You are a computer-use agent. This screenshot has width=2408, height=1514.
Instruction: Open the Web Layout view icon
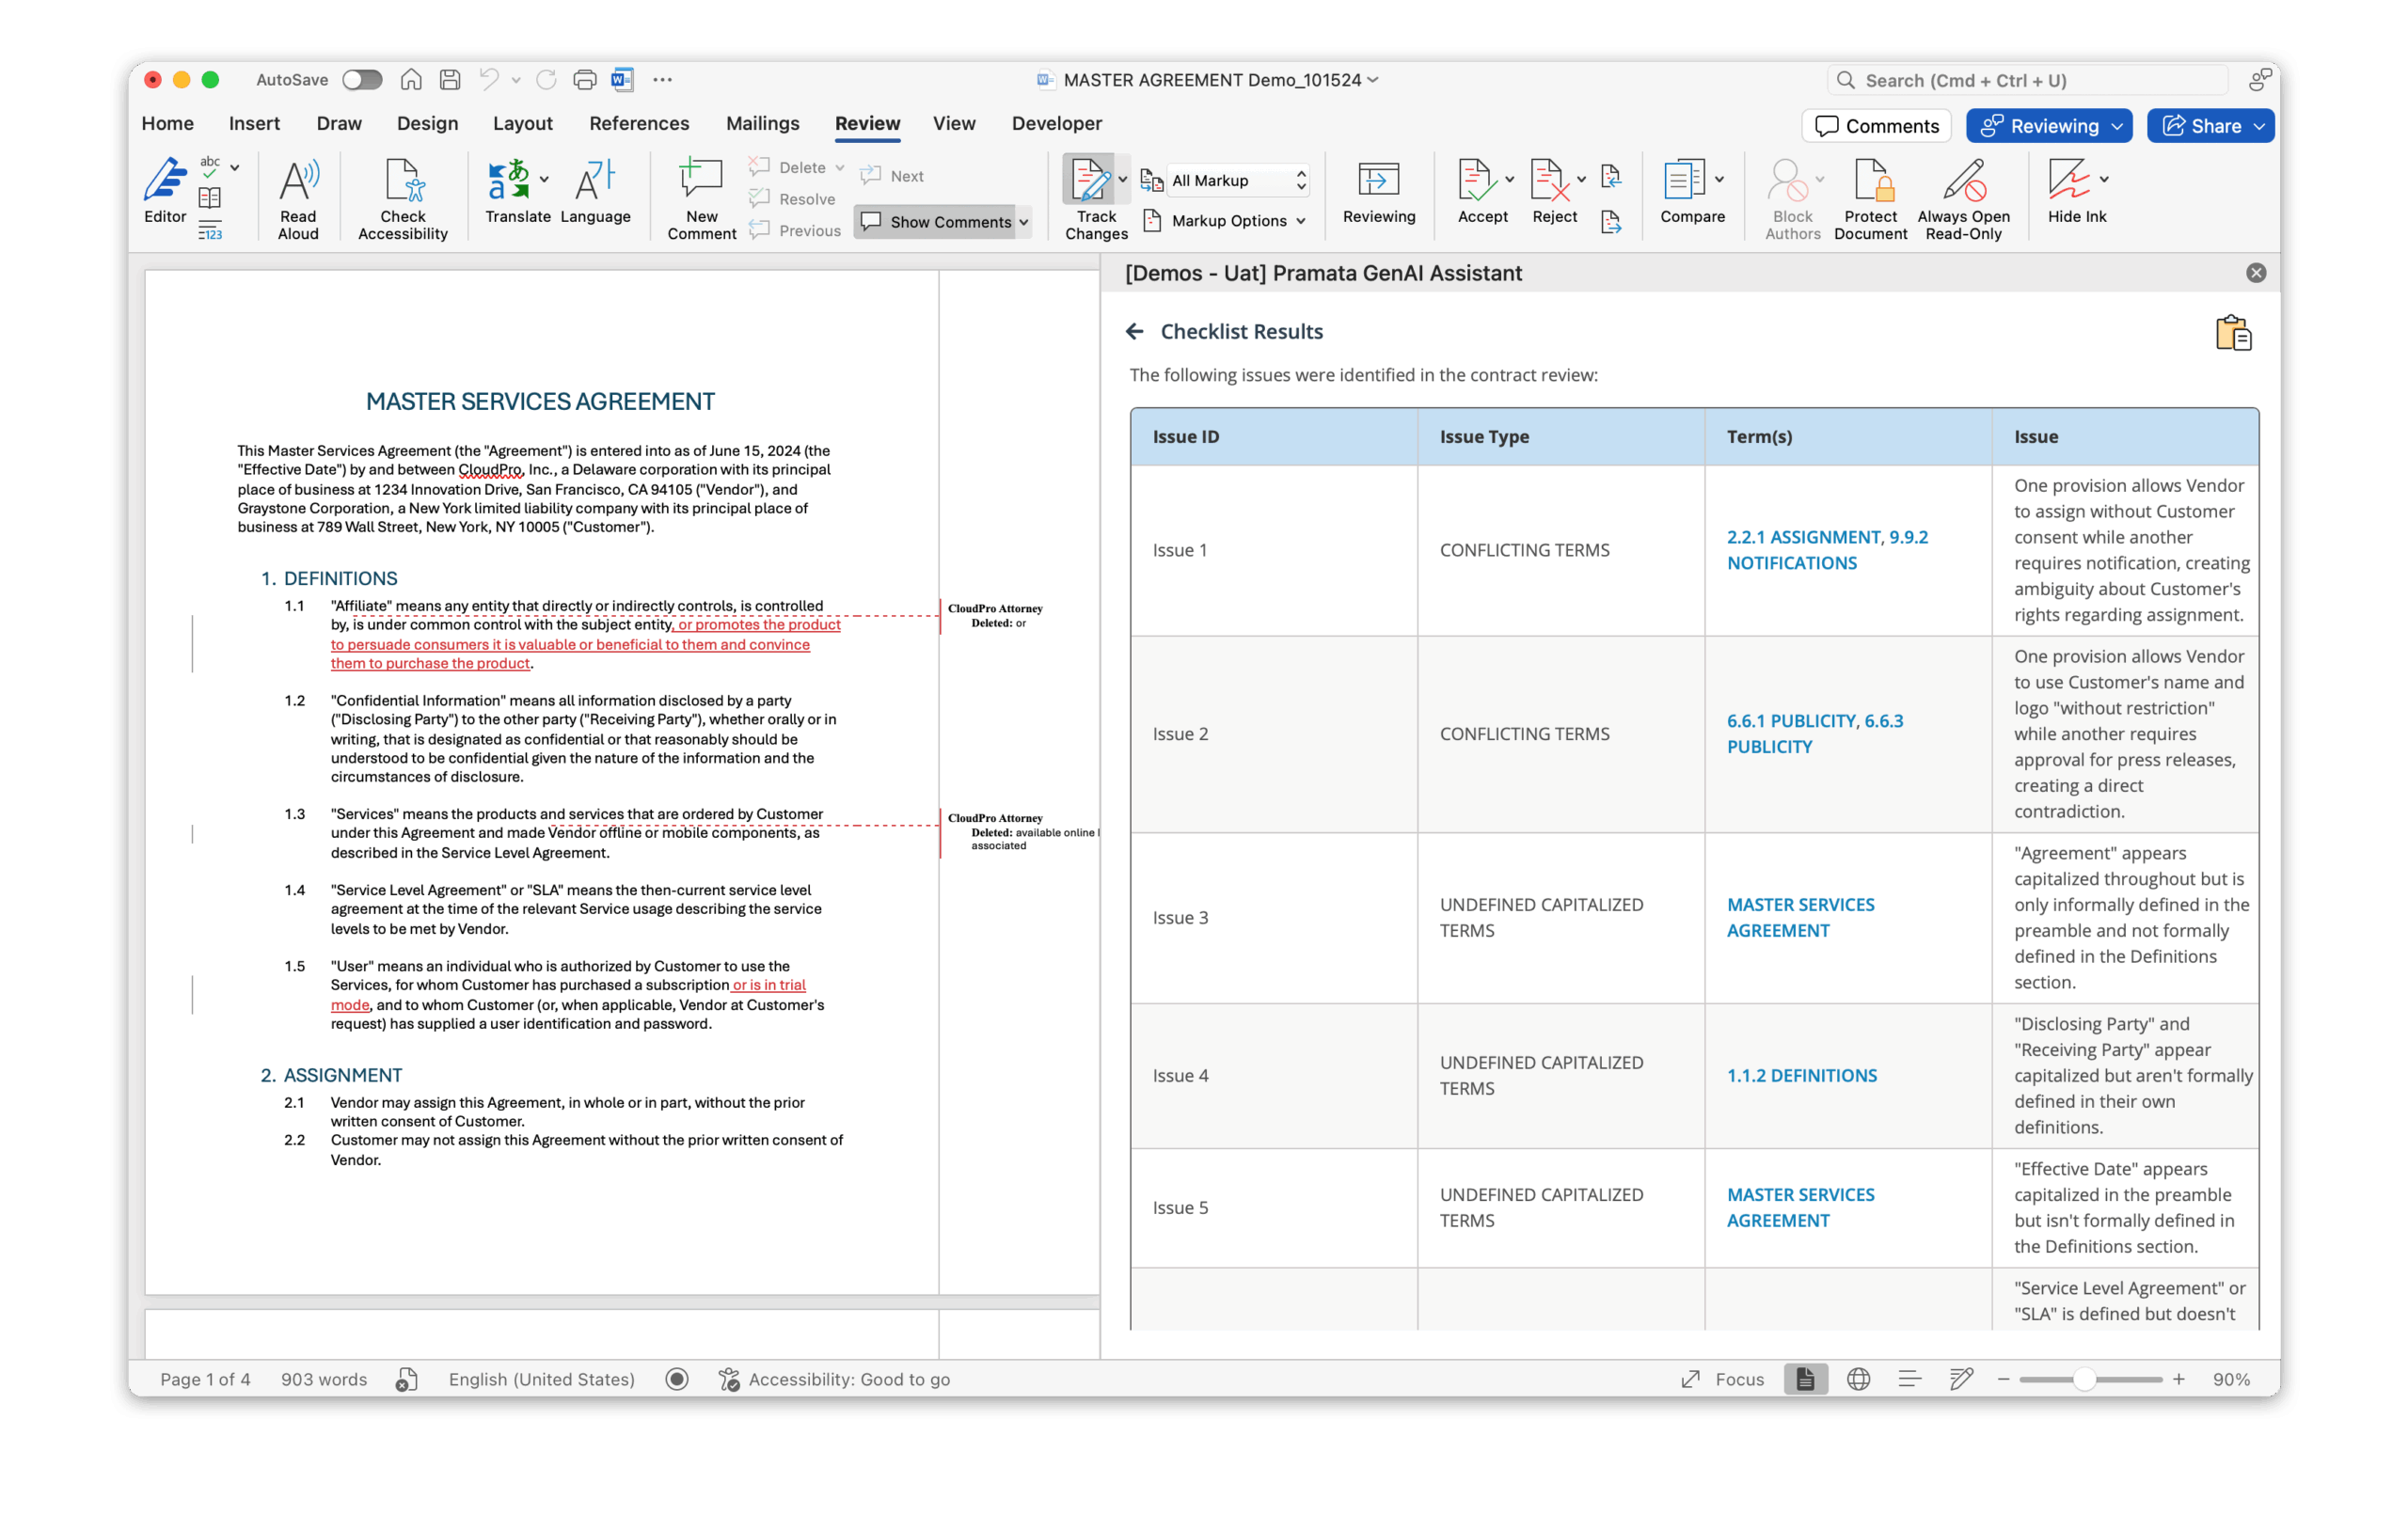point(1858,1379)
